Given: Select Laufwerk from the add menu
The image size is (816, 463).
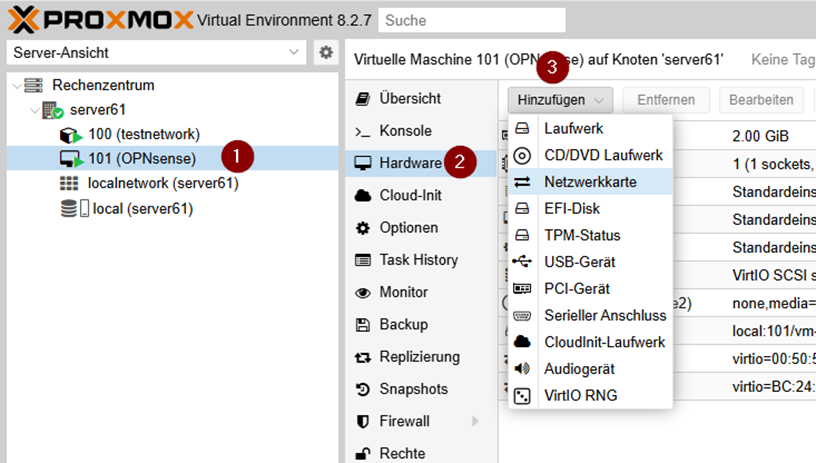Looking at the screenshot, I should (x=590, y=128).
